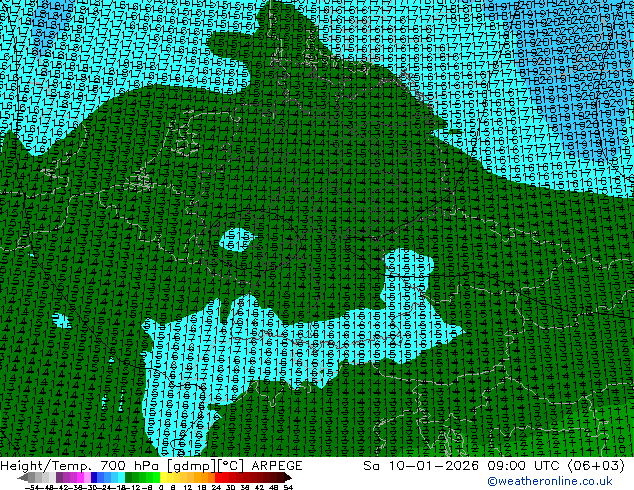Click the ARPEGE model name in title
This screenshot has width=634, height=490.
(x=277, y=466)
